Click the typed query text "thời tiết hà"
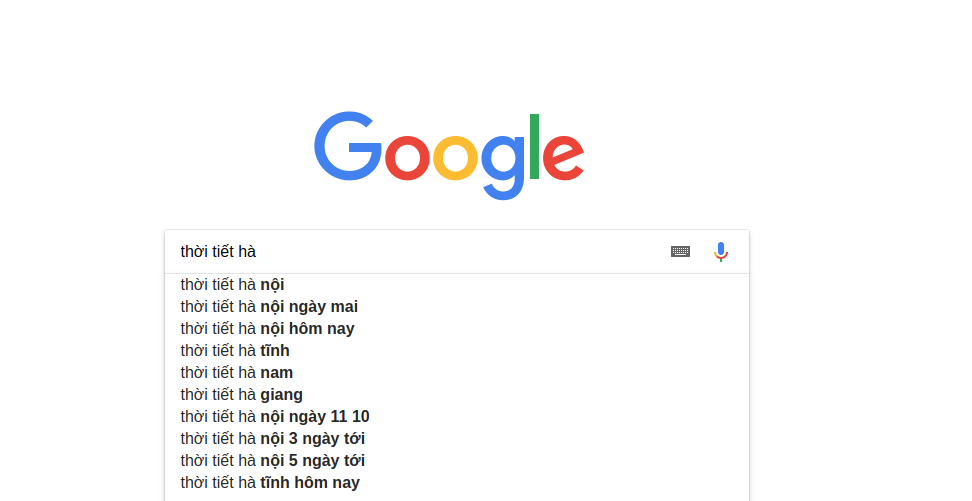The height and width of the screenshot is (501, 972). tap(218, 252)
